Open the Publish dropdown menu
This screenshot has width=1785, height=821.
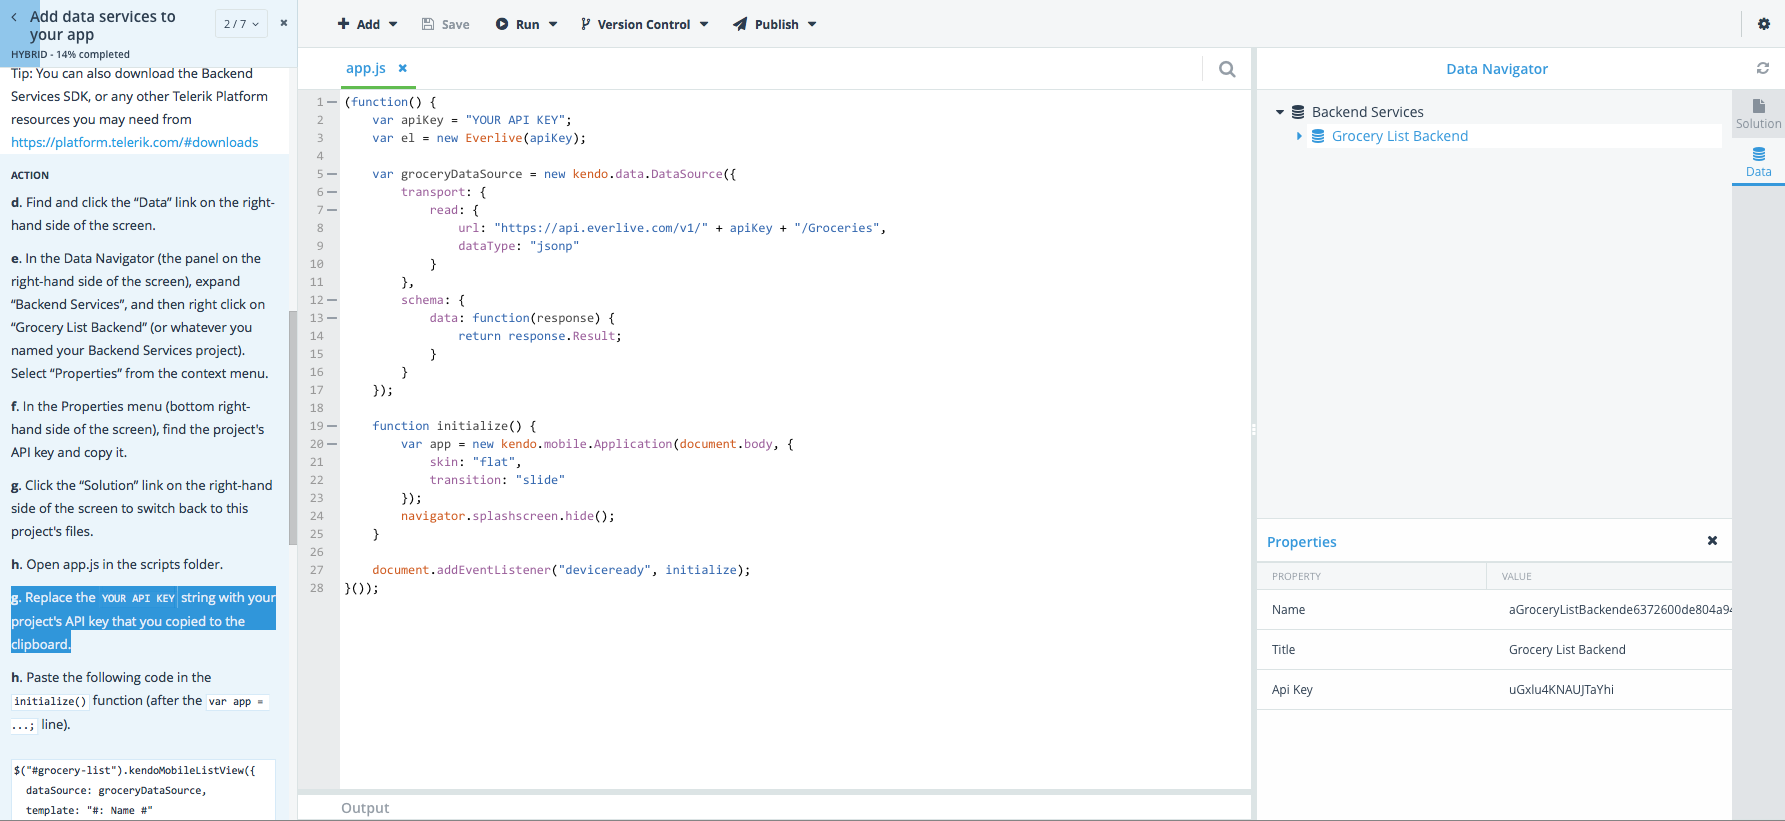775,24
